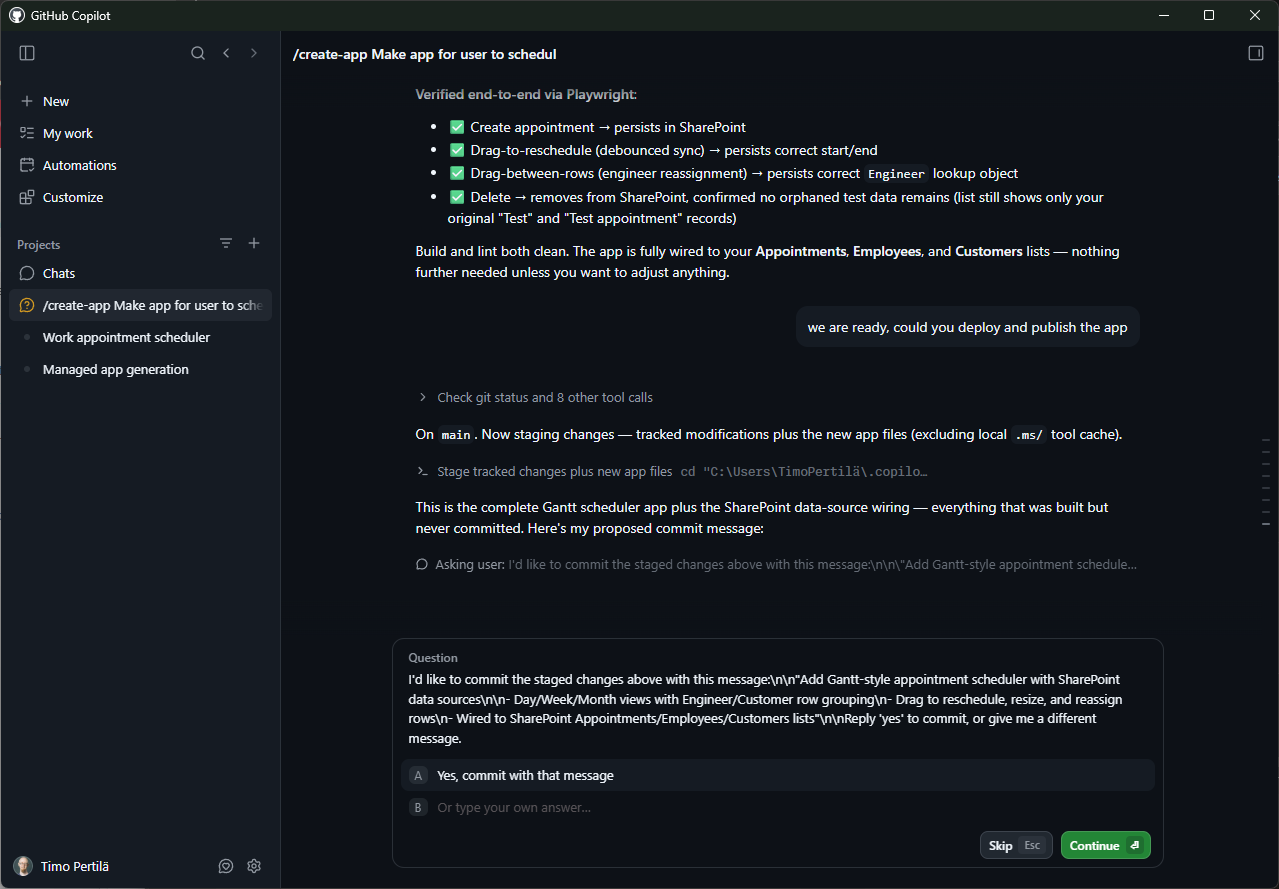Go back with the left arrow
Viewport: 1279px width, 889px height.
226,53
